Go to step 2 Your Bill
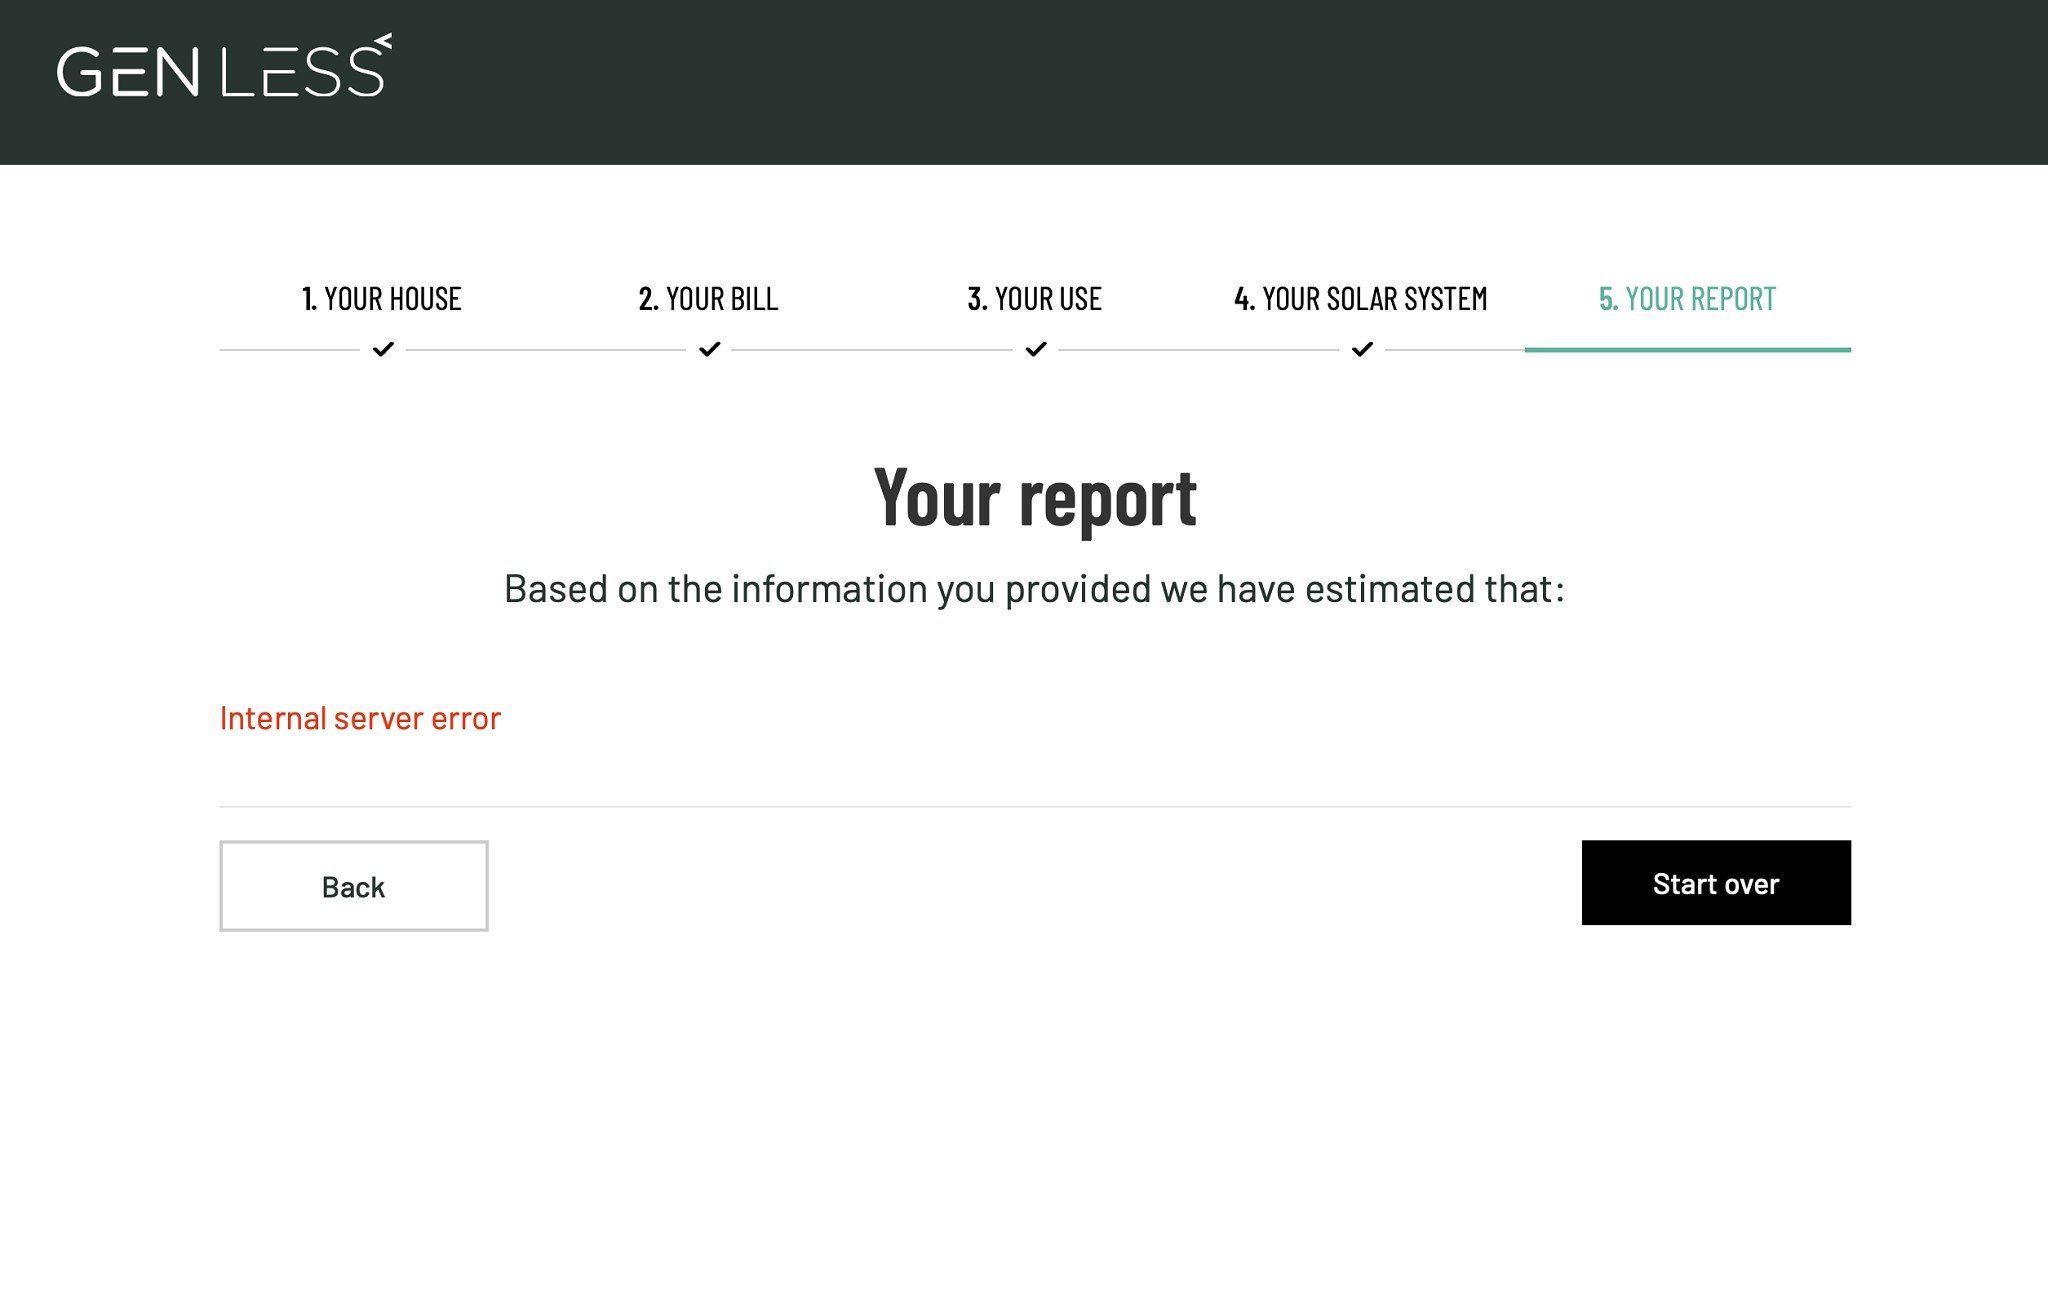2048x1307 pixels. click(x=708, y=299)
